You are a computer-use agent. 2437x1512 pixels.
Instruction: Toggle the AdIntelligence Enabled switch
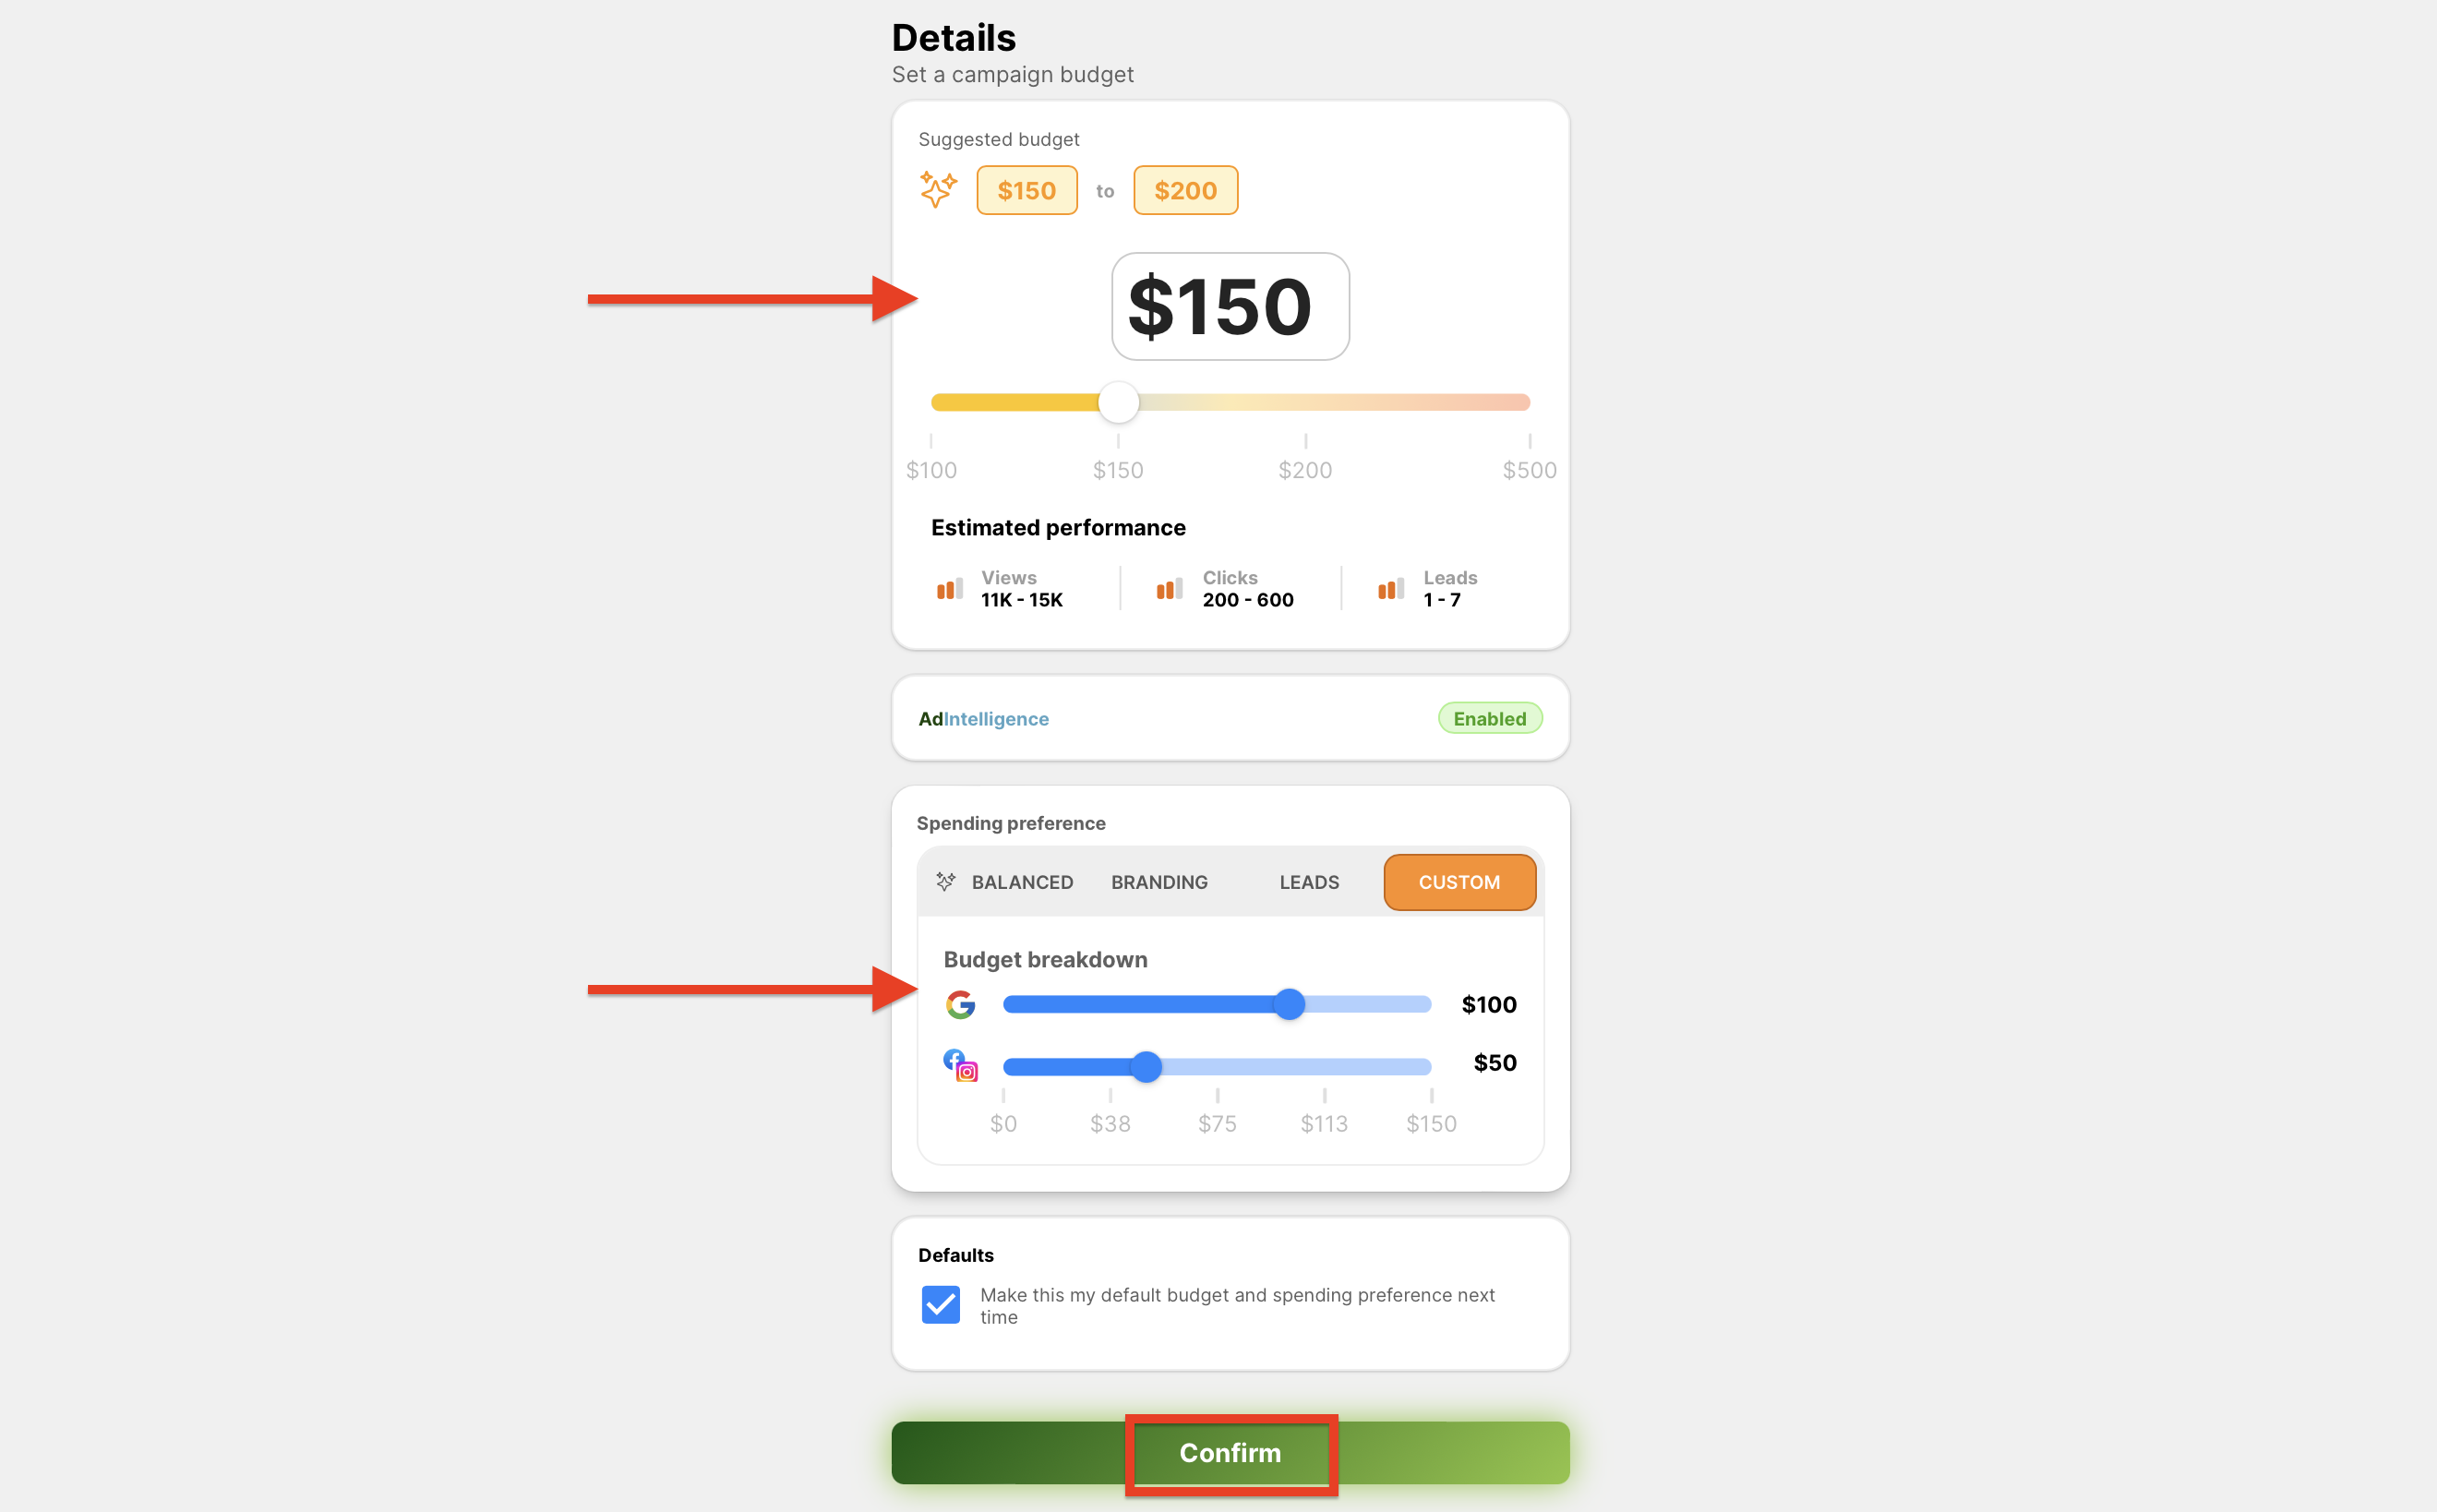pyautogui.click(x=1488, y=717)
